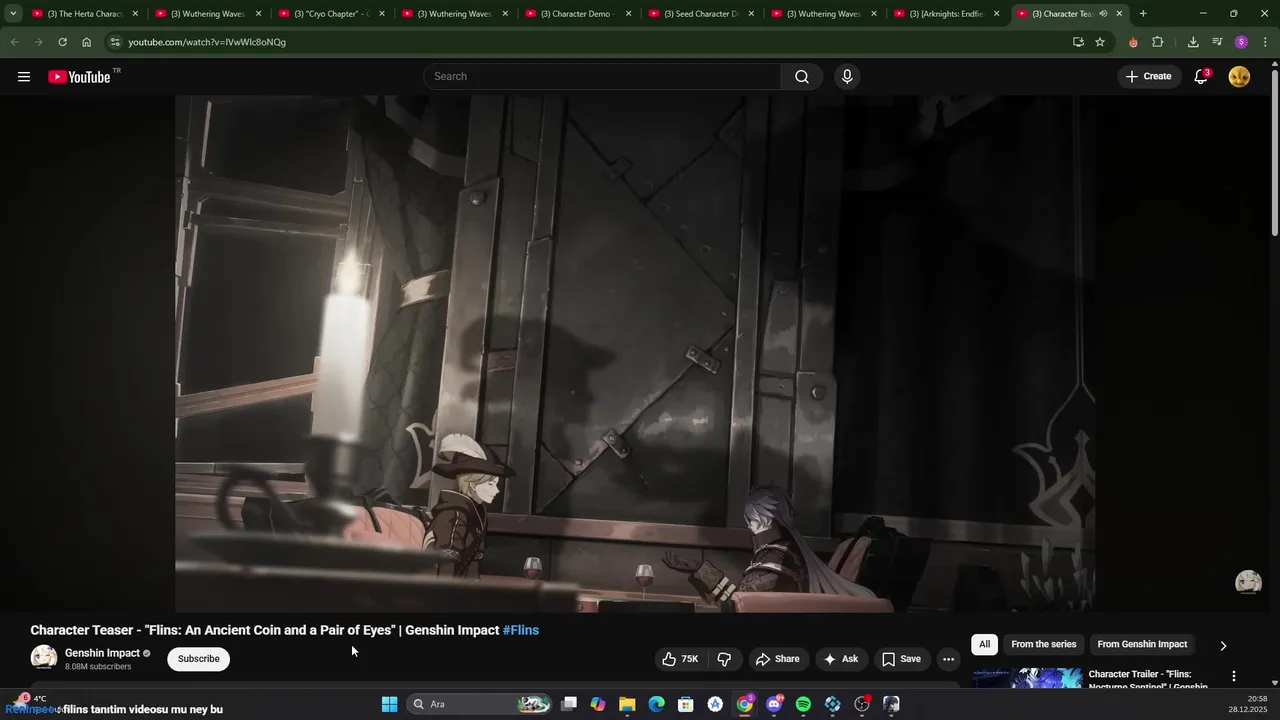Open Microsoft Edge from the taskbar
Viewport: 1280px width, 720px height.
656,704
